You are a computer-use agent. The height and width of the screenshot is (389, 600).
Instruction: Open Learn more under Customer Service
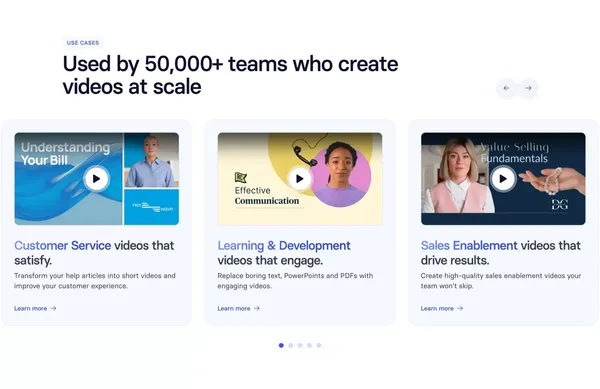click(x=35, y=308)
